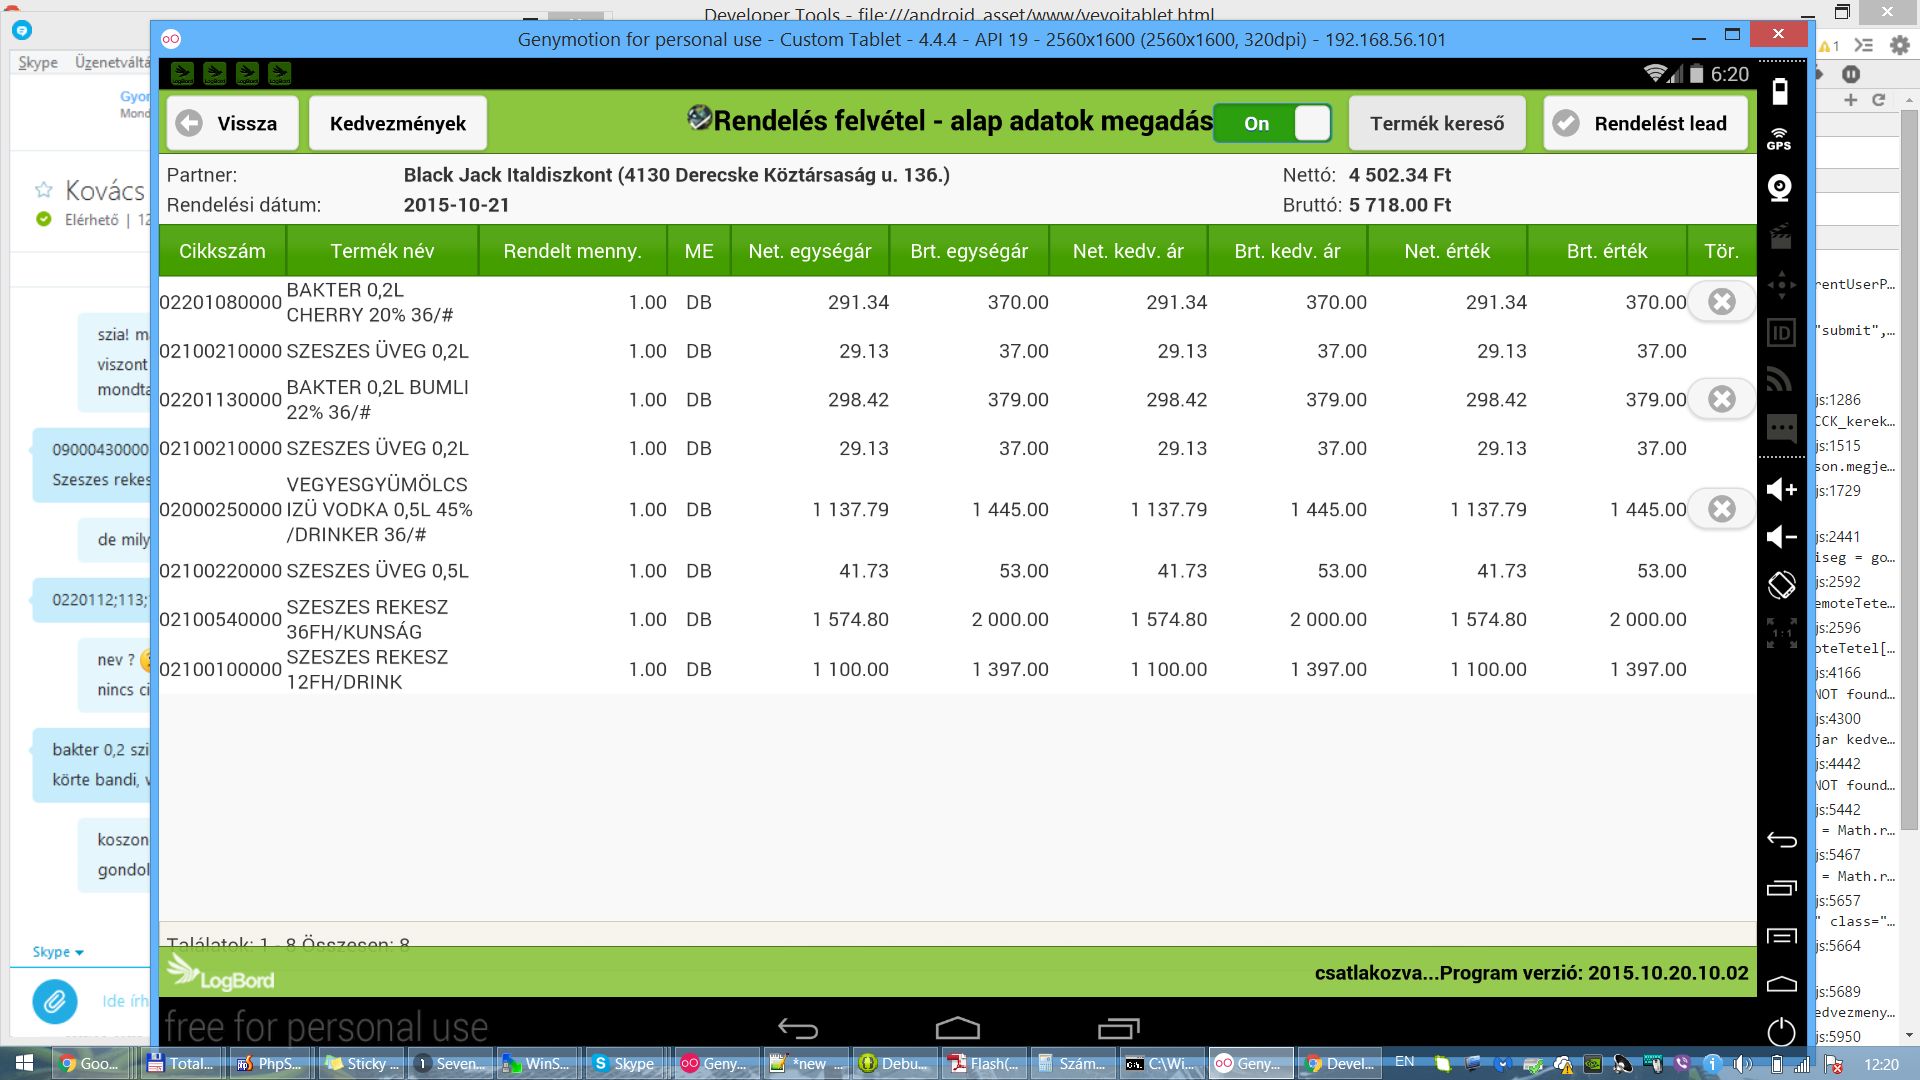Tap the Android home navigation button
Image resolution: width=1920 pixels, height=1080 pixels.
[x=957, y=1028]
